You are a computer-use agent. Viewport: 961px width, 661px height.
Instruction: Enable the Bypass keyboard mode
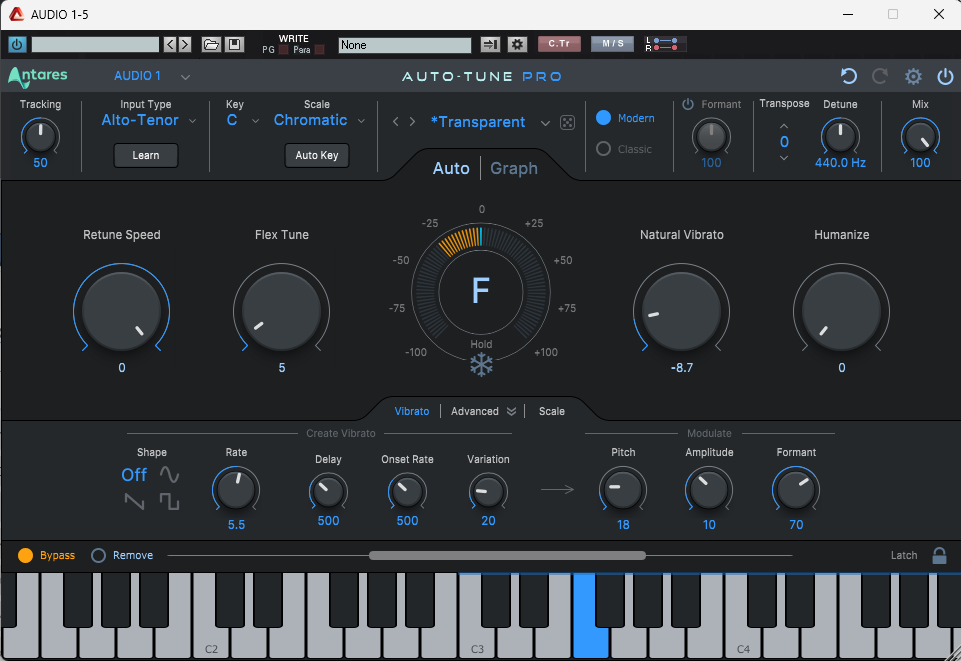(25, 555)
